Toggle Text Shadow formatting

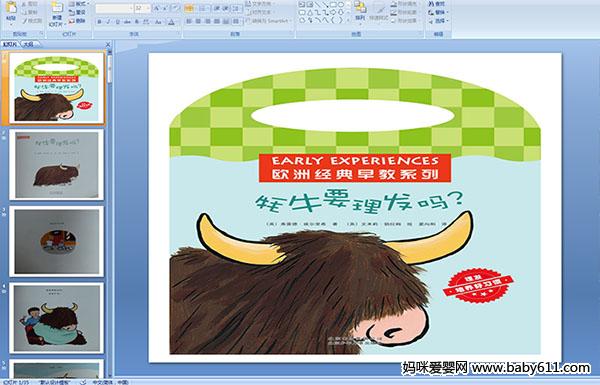[137, 22]
